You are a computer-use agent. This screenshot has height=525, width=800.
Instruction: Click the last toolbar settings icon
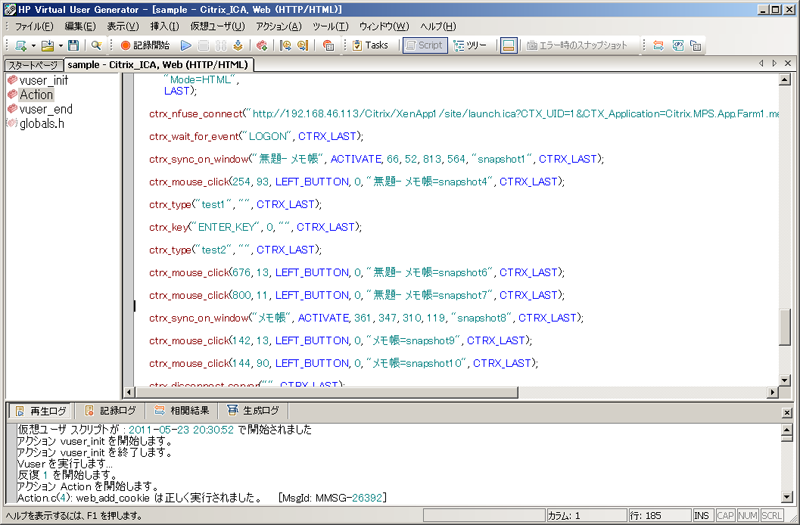[695, 45]
